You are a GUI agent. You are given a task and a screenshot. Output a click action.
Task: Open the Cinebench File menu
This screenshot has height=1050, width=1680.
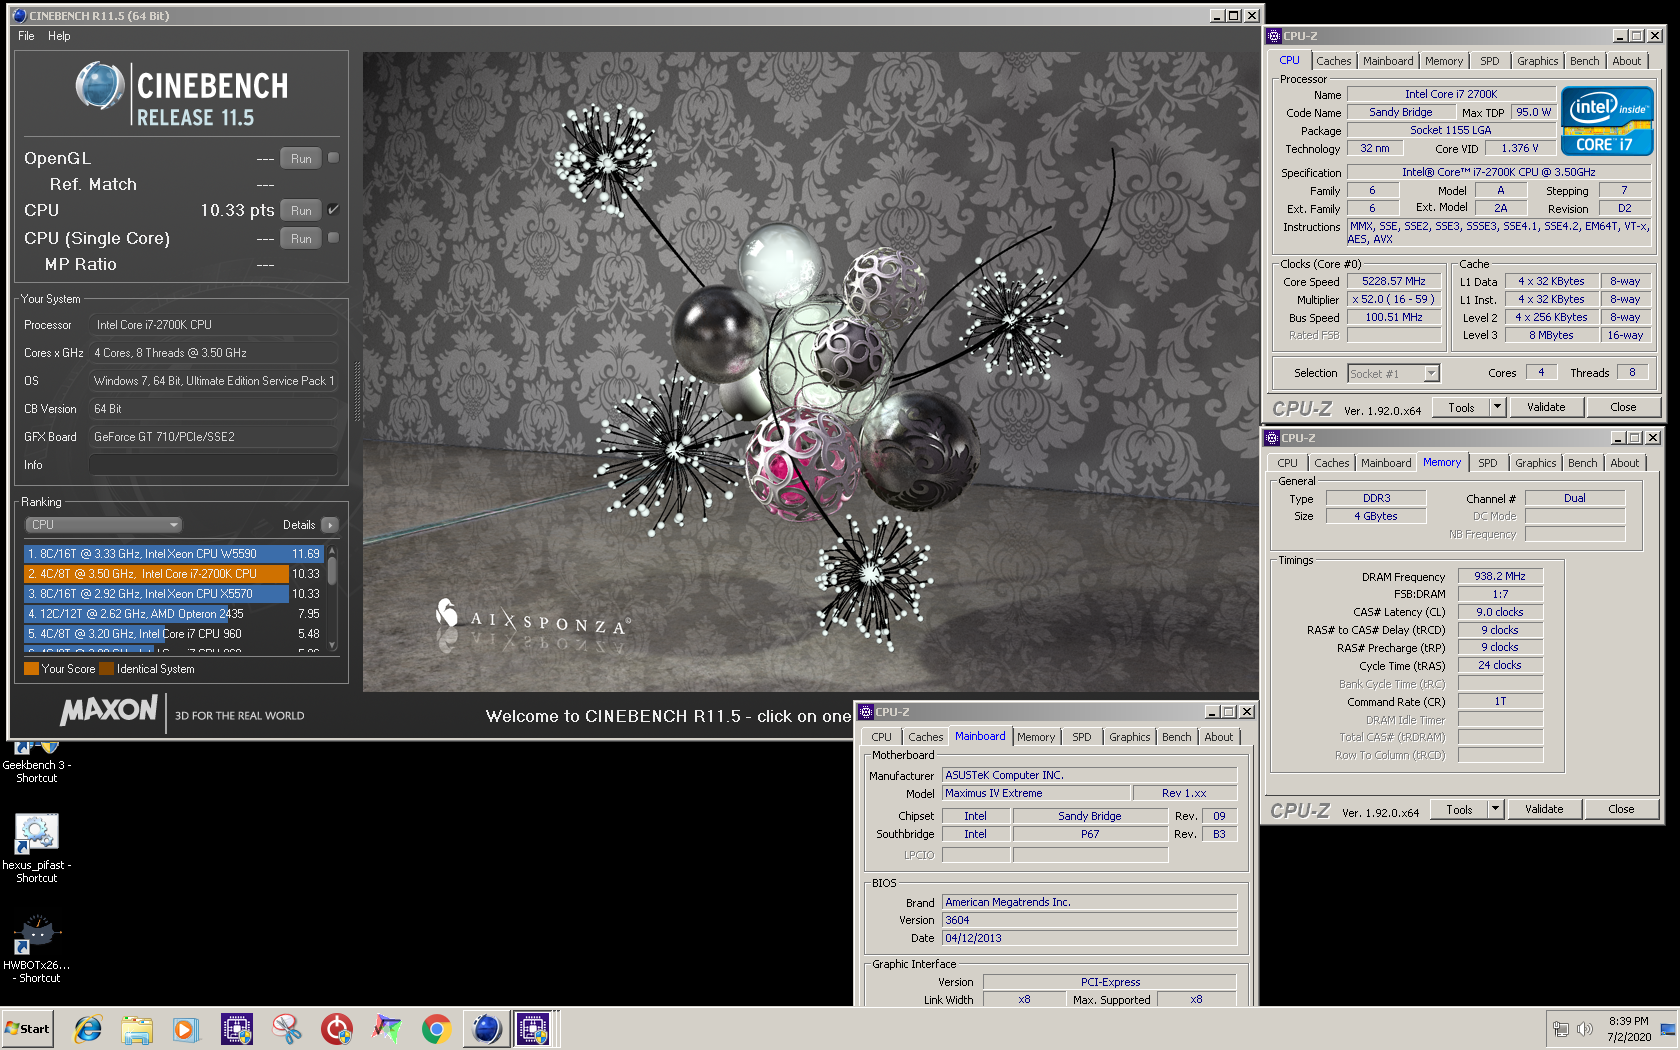26,36
